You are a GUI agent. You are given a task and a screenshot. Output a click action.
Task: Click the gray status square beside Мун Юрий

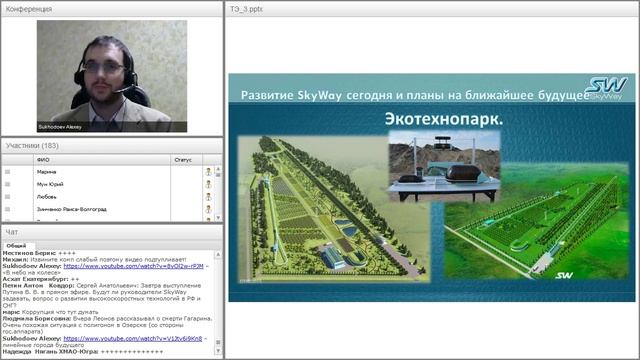(7, 184)
